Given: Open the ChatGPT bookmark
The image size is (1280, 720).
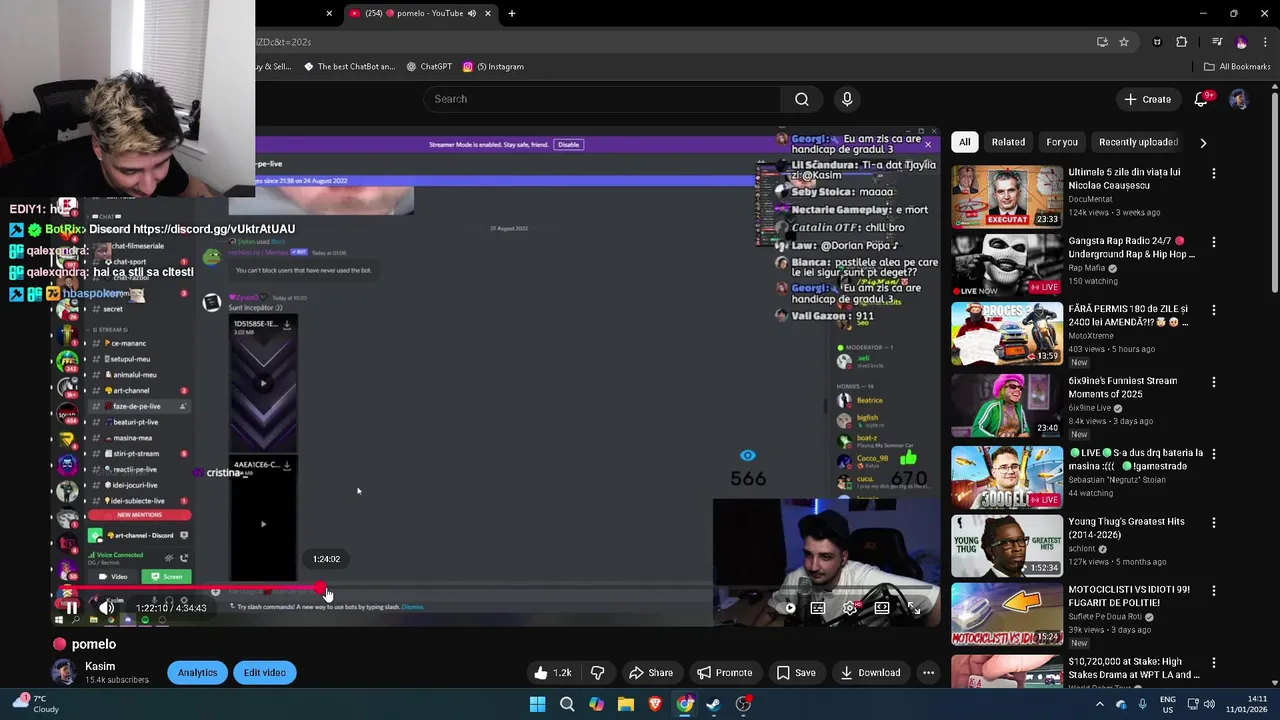Looking at the screenshot, I should tap(429, 67).
